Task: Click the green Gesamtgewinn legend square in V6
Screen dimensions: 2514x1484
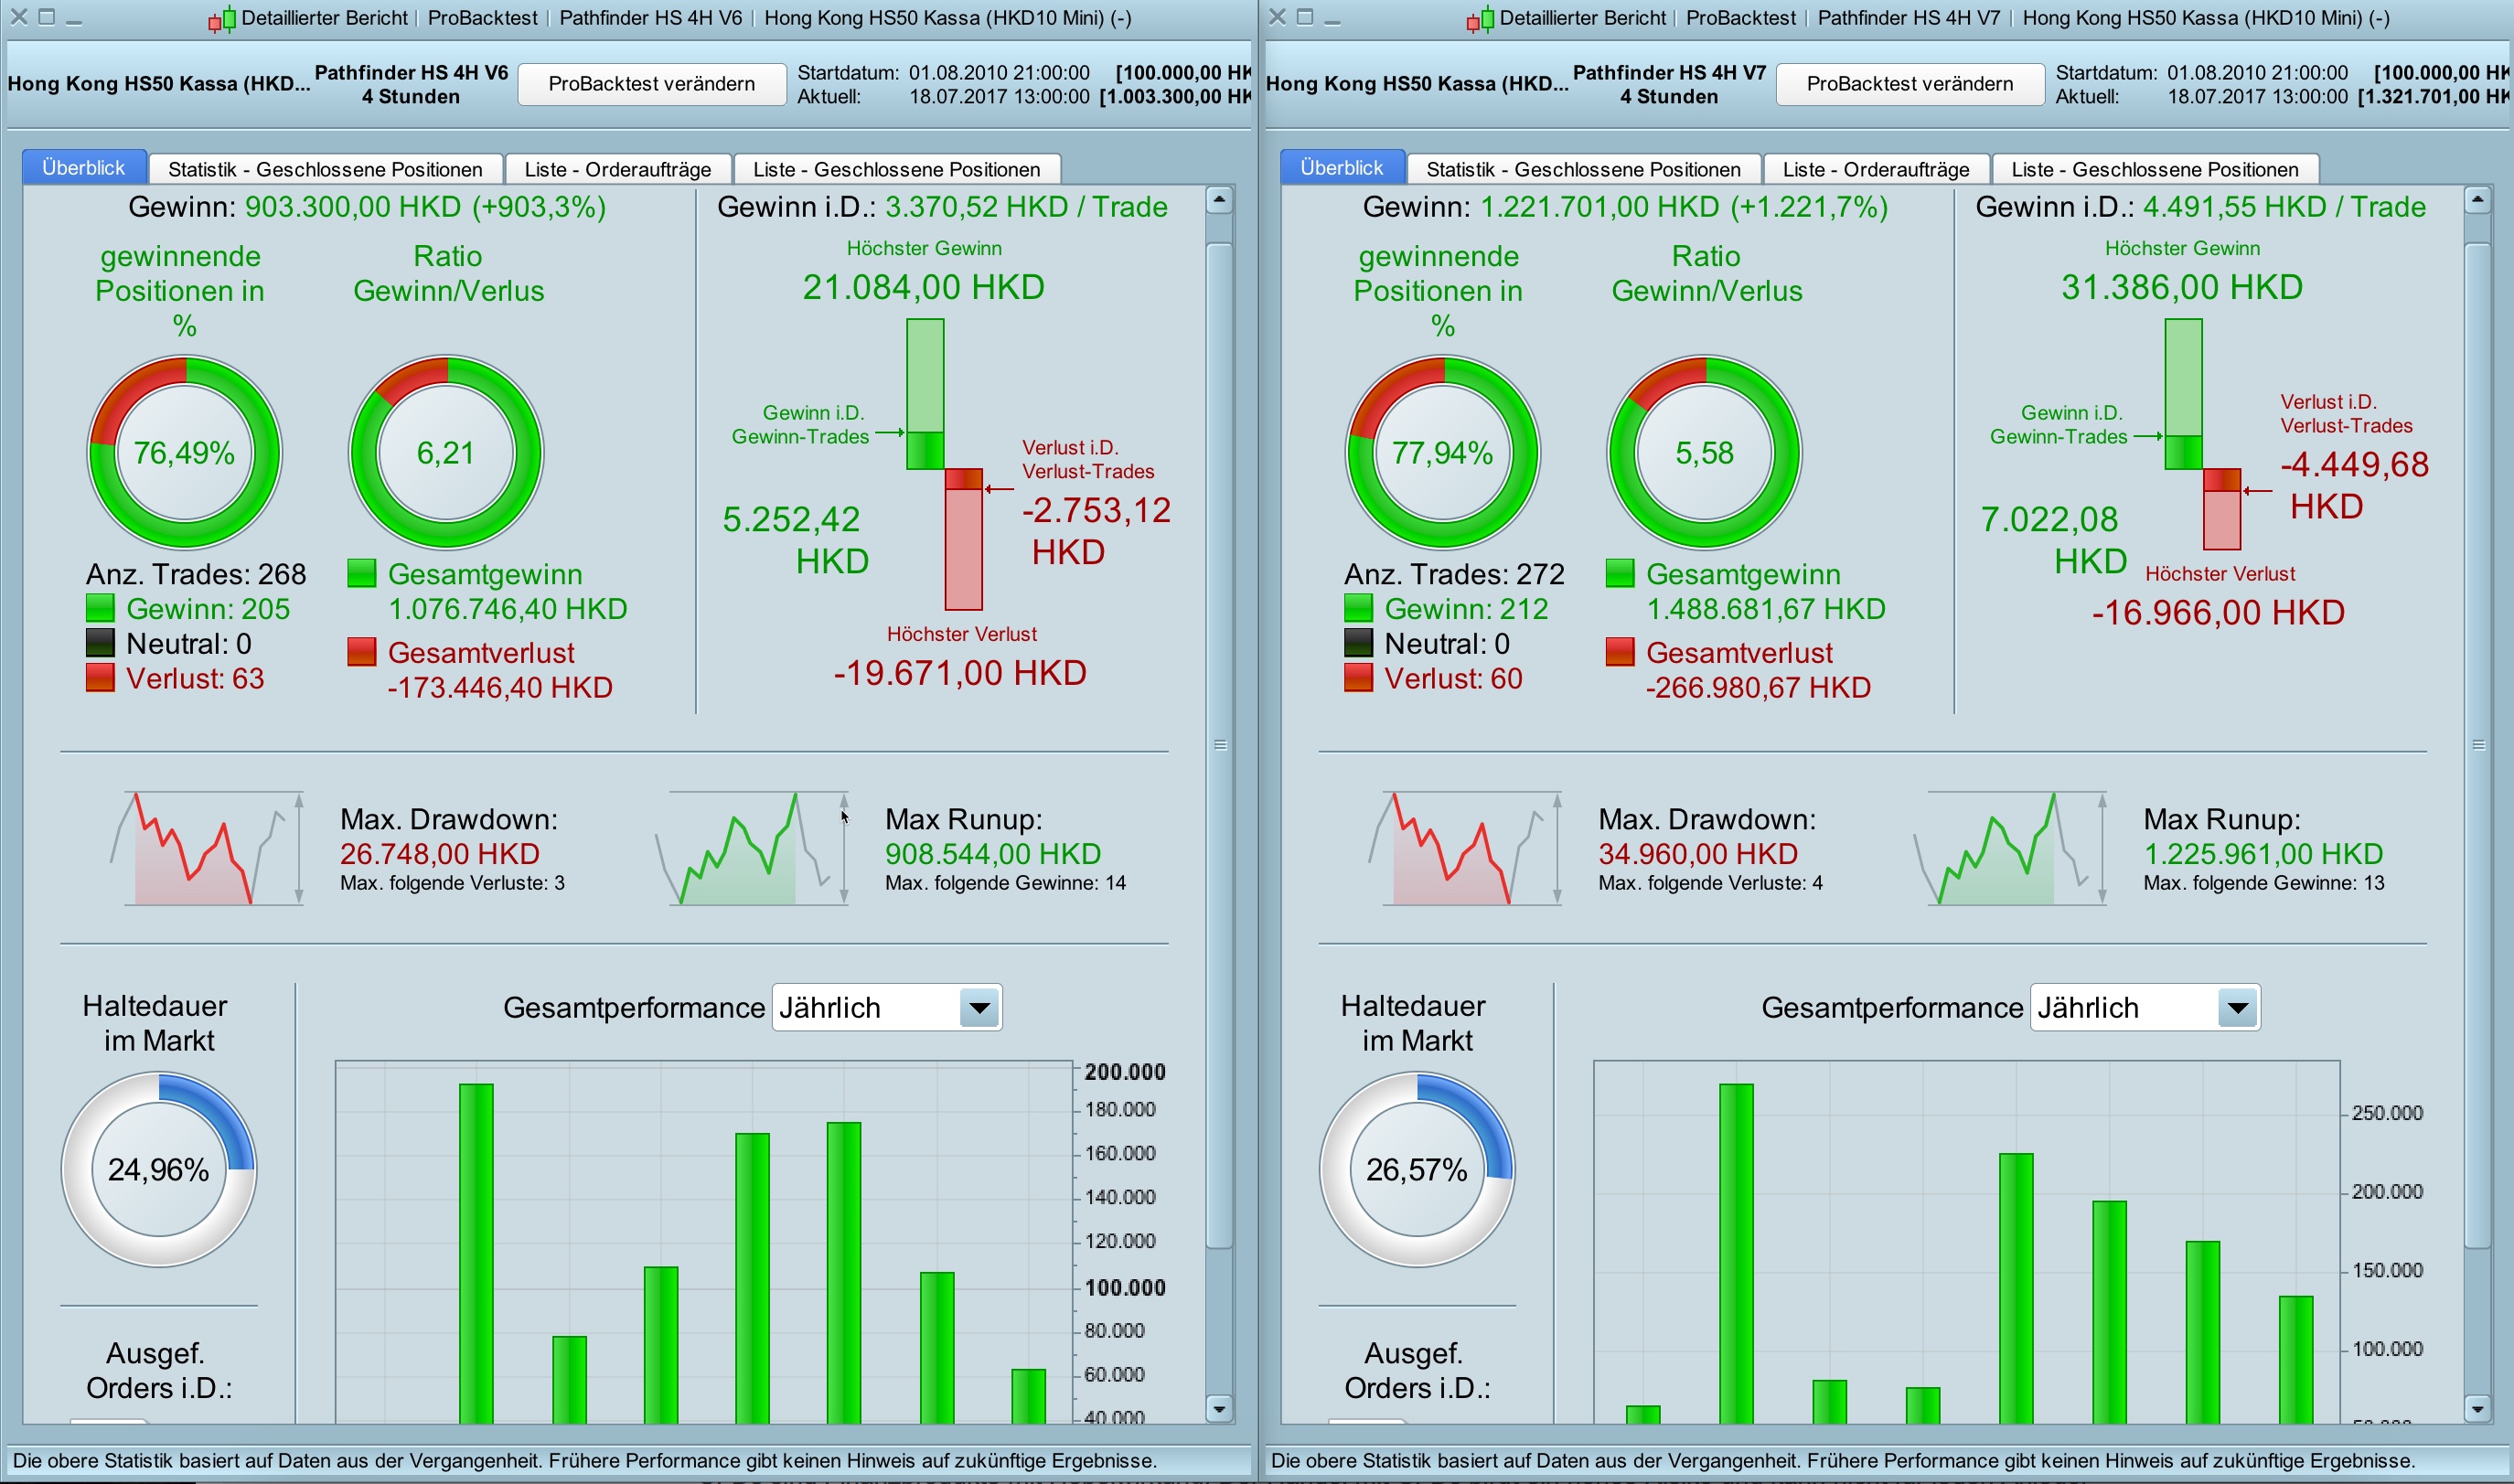Action: pyautogui.click(x=361, y=574)
